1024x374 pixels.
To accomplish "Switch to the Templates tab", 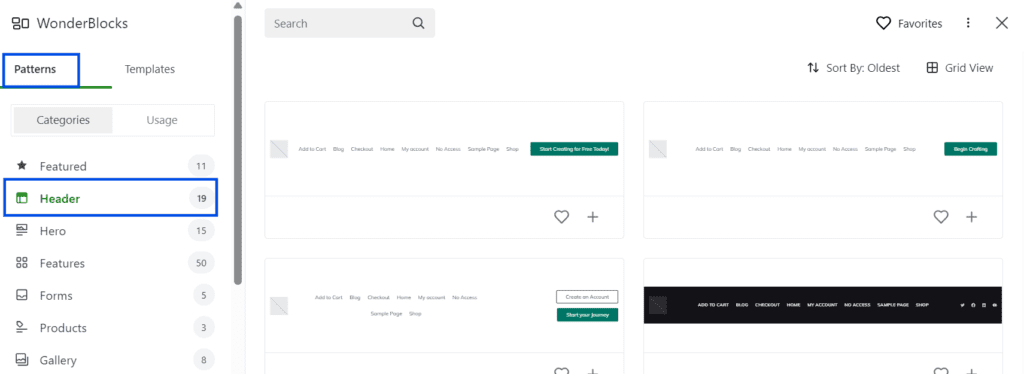I will pos(150,69).
